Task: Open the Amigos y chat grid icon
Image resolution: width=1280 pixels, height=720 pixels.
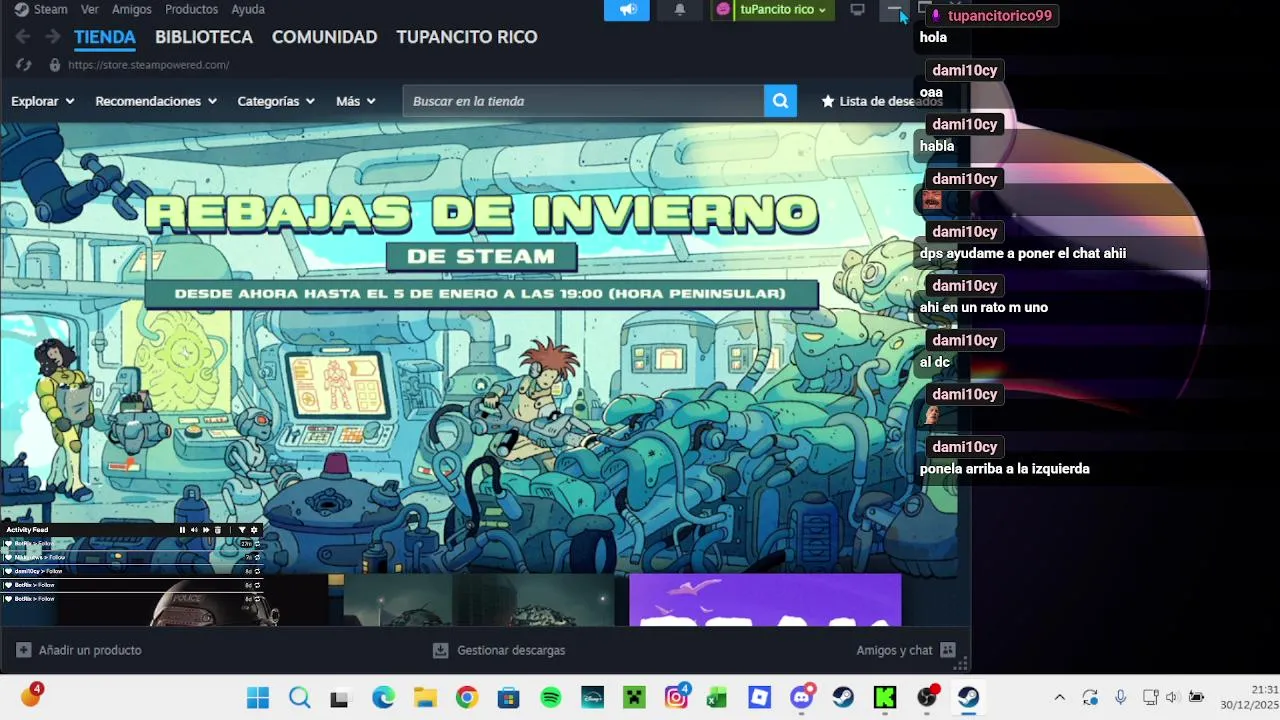Action: [x=948, y=650]
